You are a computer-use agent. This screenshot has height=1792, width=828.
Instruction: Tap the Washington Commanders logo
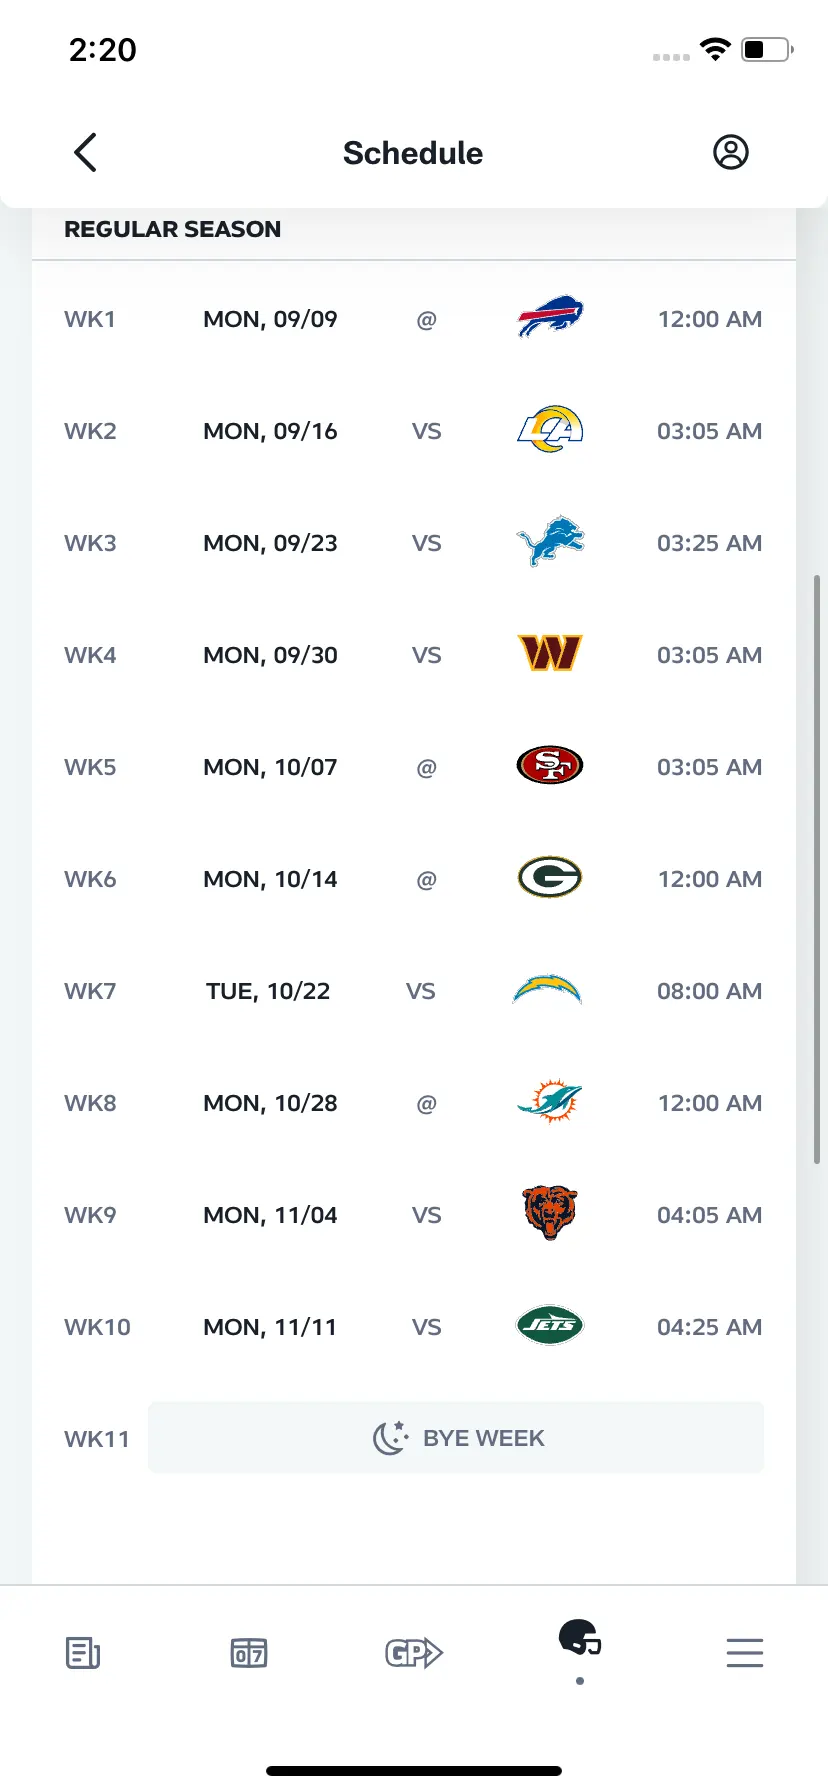[550, 654]
